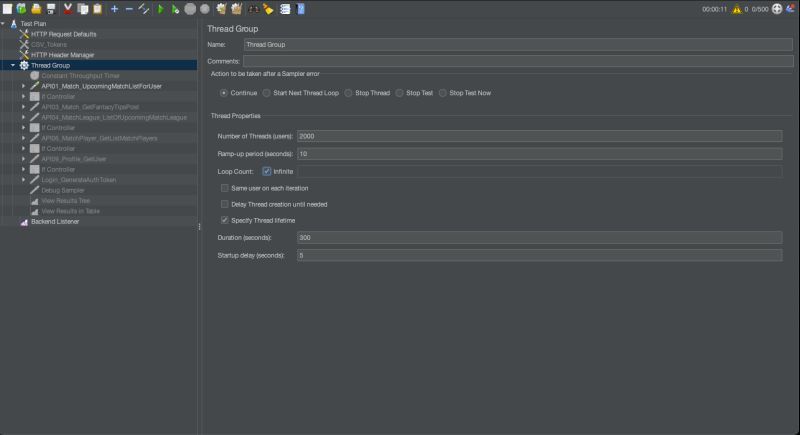Click the threads status icon beside 0/500
The height and width of the screenshot is (435, 800).
pyautogui.click(x=777, y=9)
